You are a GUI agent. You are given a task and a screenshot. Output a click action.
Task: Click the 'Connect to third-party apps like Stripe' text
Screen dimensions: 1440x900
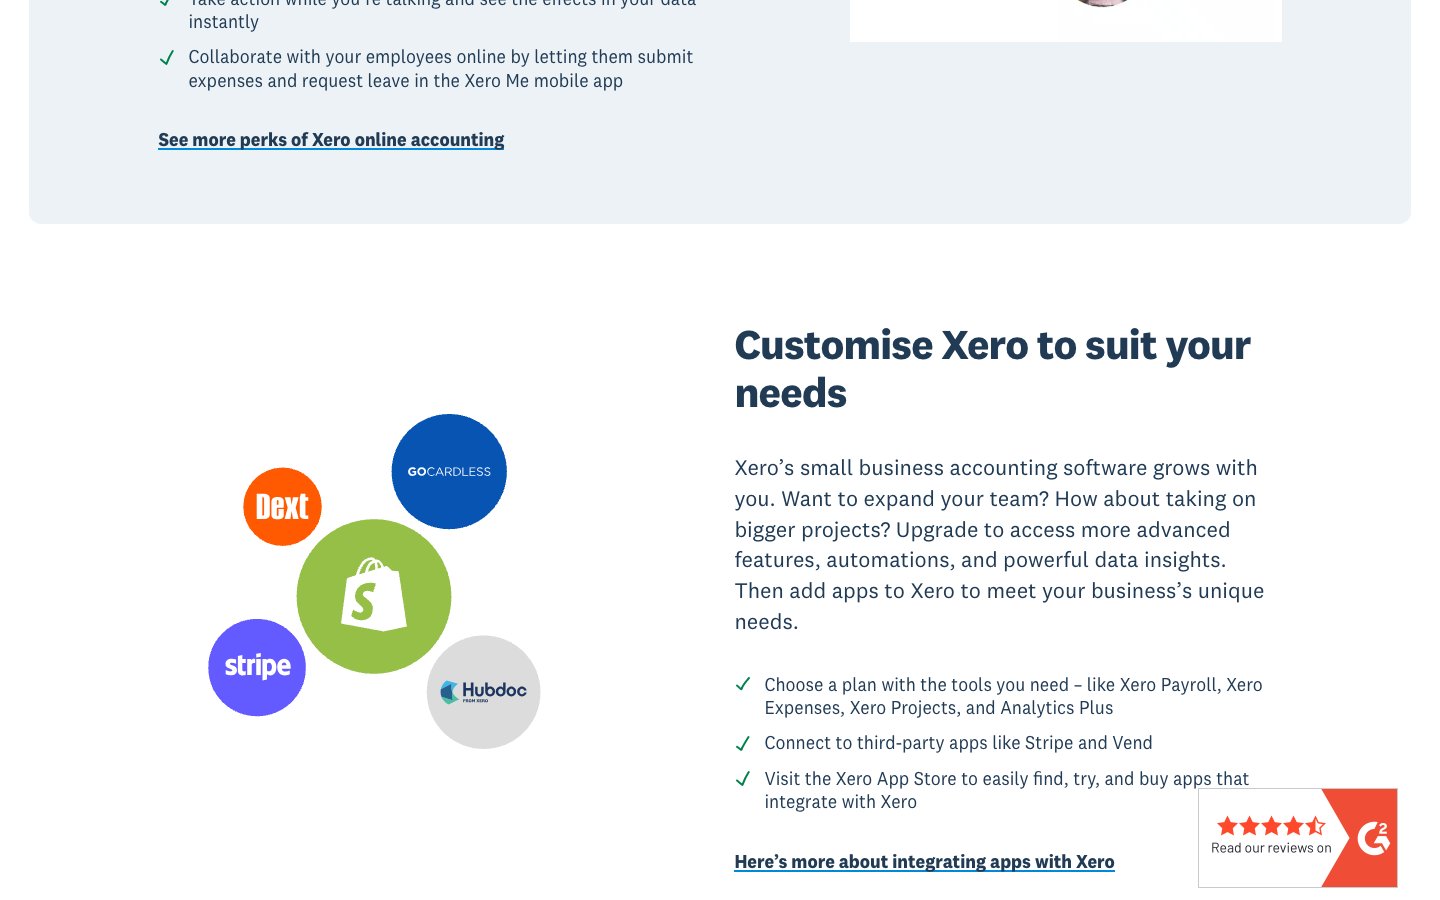coord(958,743)
